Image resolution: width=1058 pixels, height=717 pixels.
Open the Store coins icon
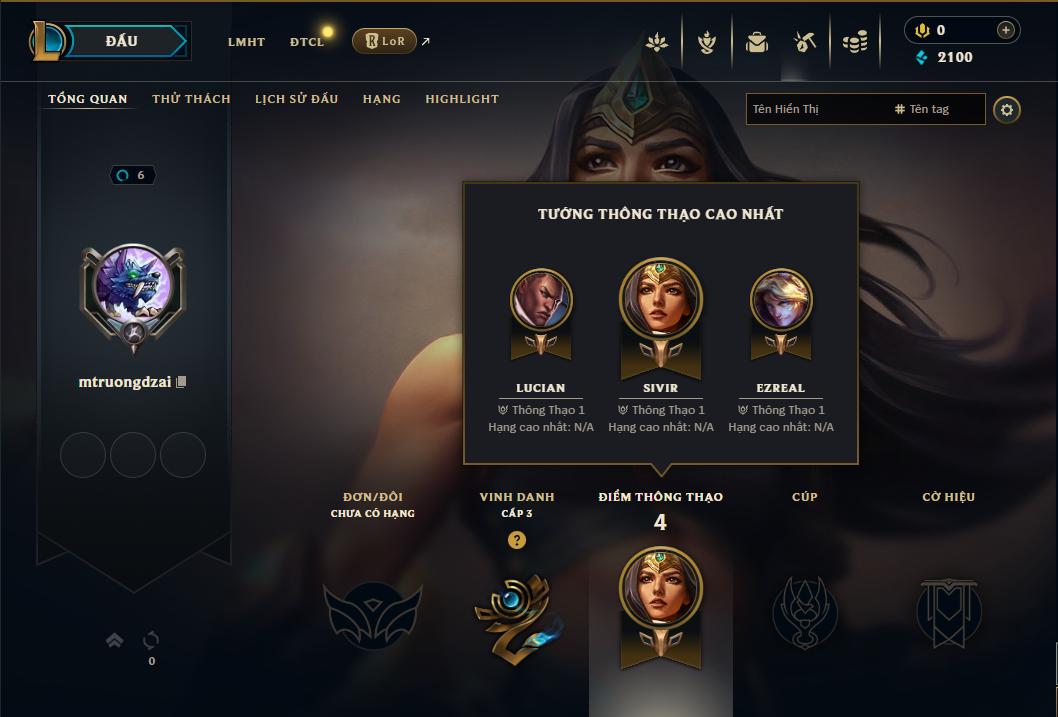[x=855, y=42]
